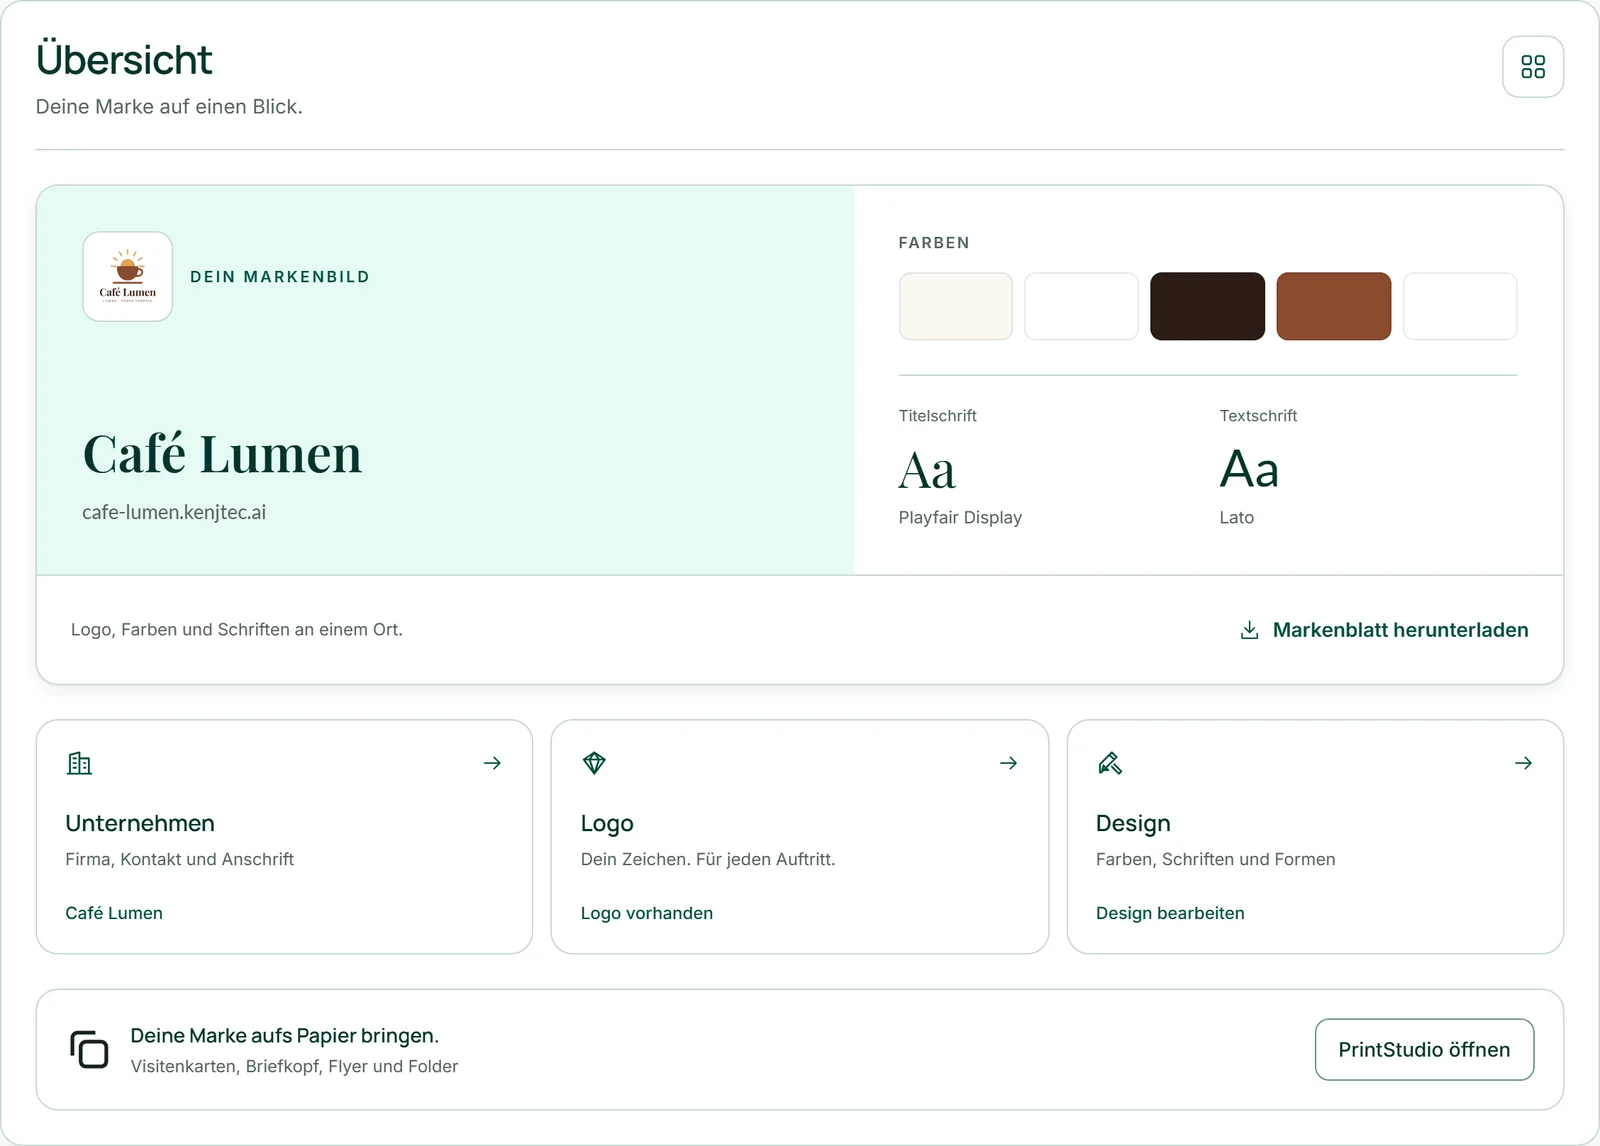This screenshot has height=1146, width=1600.
Task: Click the Titelschrift label
Action: [937, 416]
